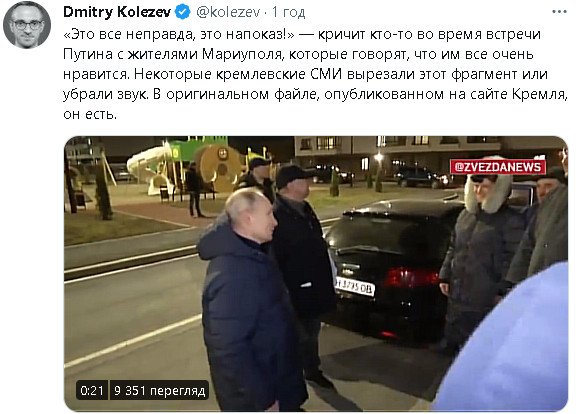Click the 0:21 video duration label
This screenshot has width=579, height=414.
click(x=92, y=390)
